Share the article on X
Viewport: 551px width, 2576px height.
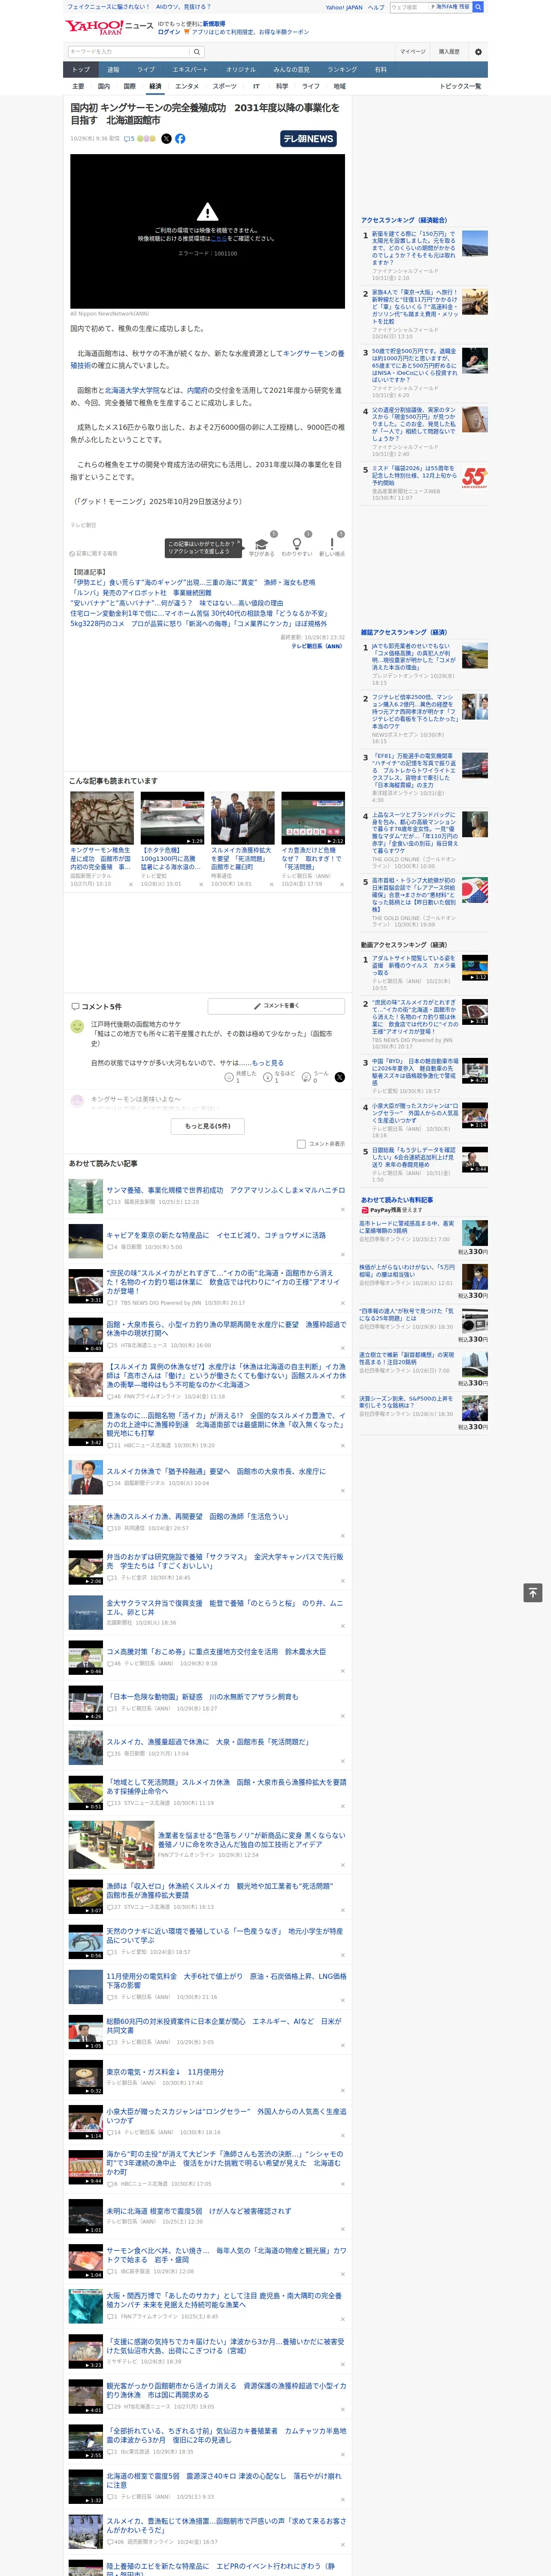pos(166,139)
